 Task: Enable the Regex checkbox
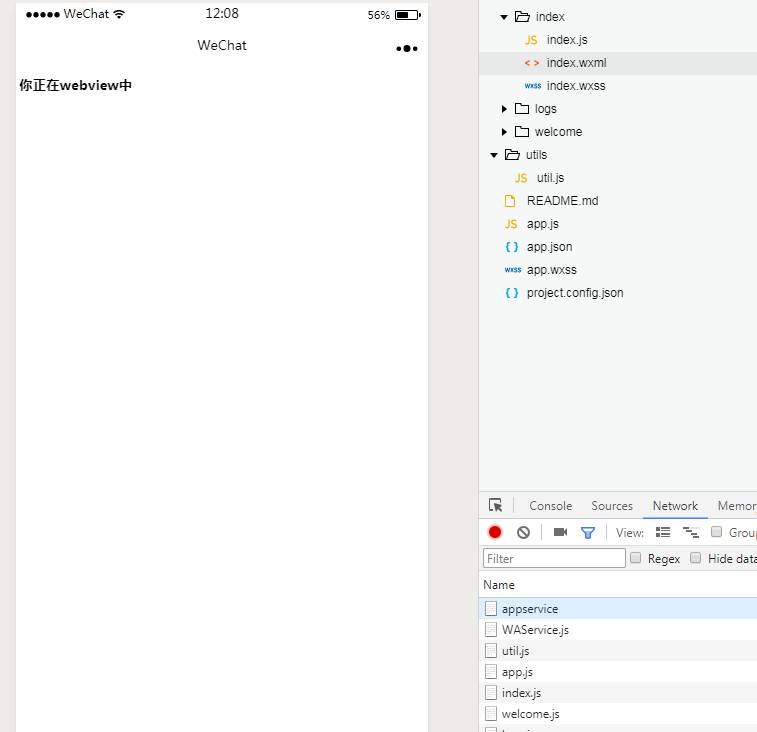636,558
